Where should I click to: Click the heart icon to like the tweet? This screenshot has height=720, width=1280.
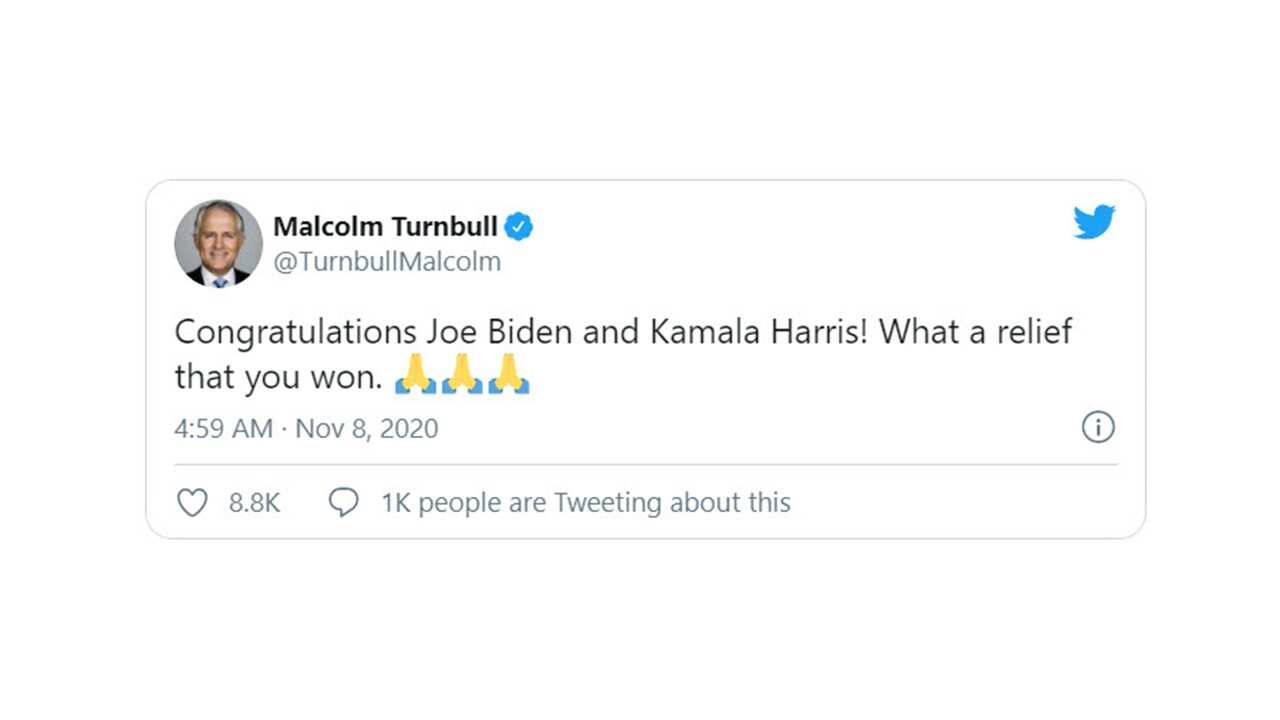click(x=193, y=501)
